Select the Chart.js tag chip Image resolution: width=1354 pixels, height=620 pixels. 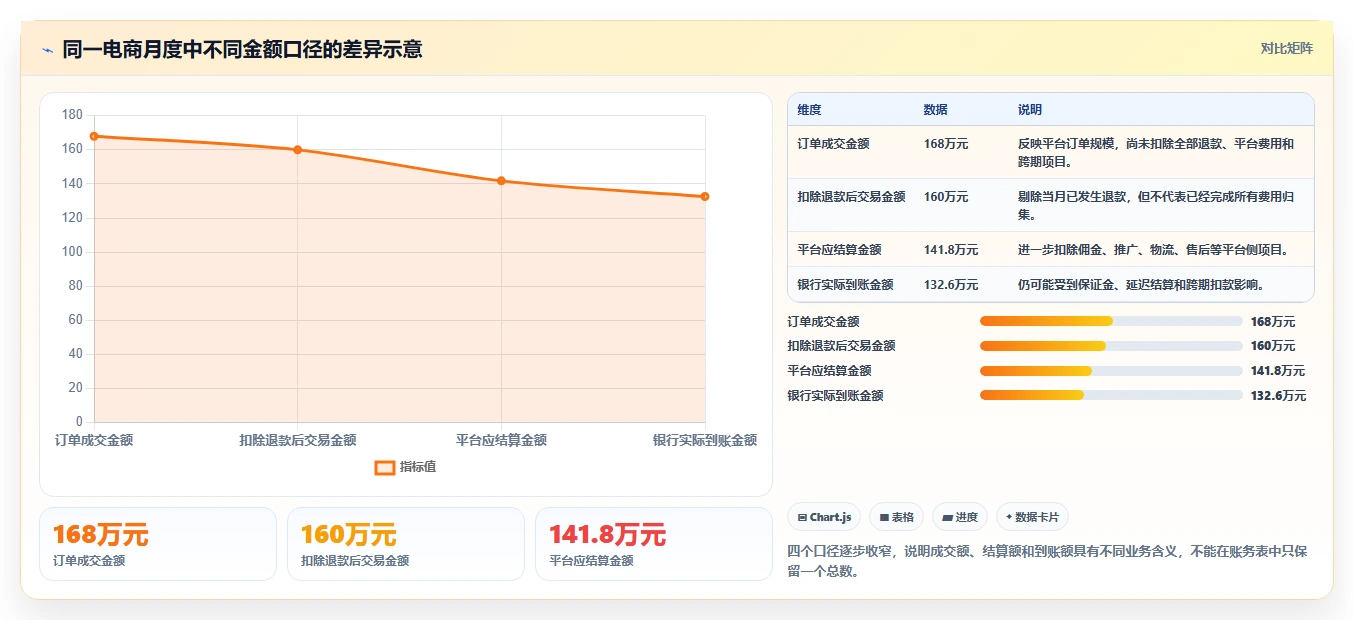tap(825, 517)
